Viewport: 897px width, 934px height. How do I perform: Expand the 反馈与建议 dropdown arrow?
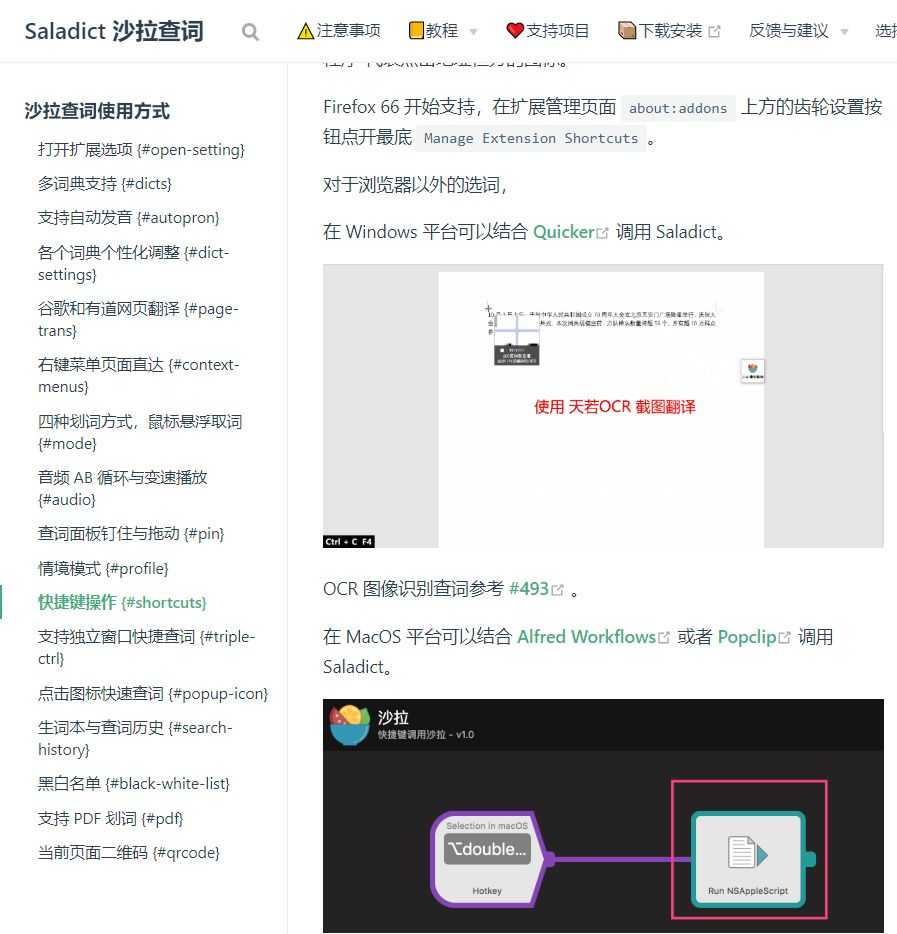coord(844,32)
